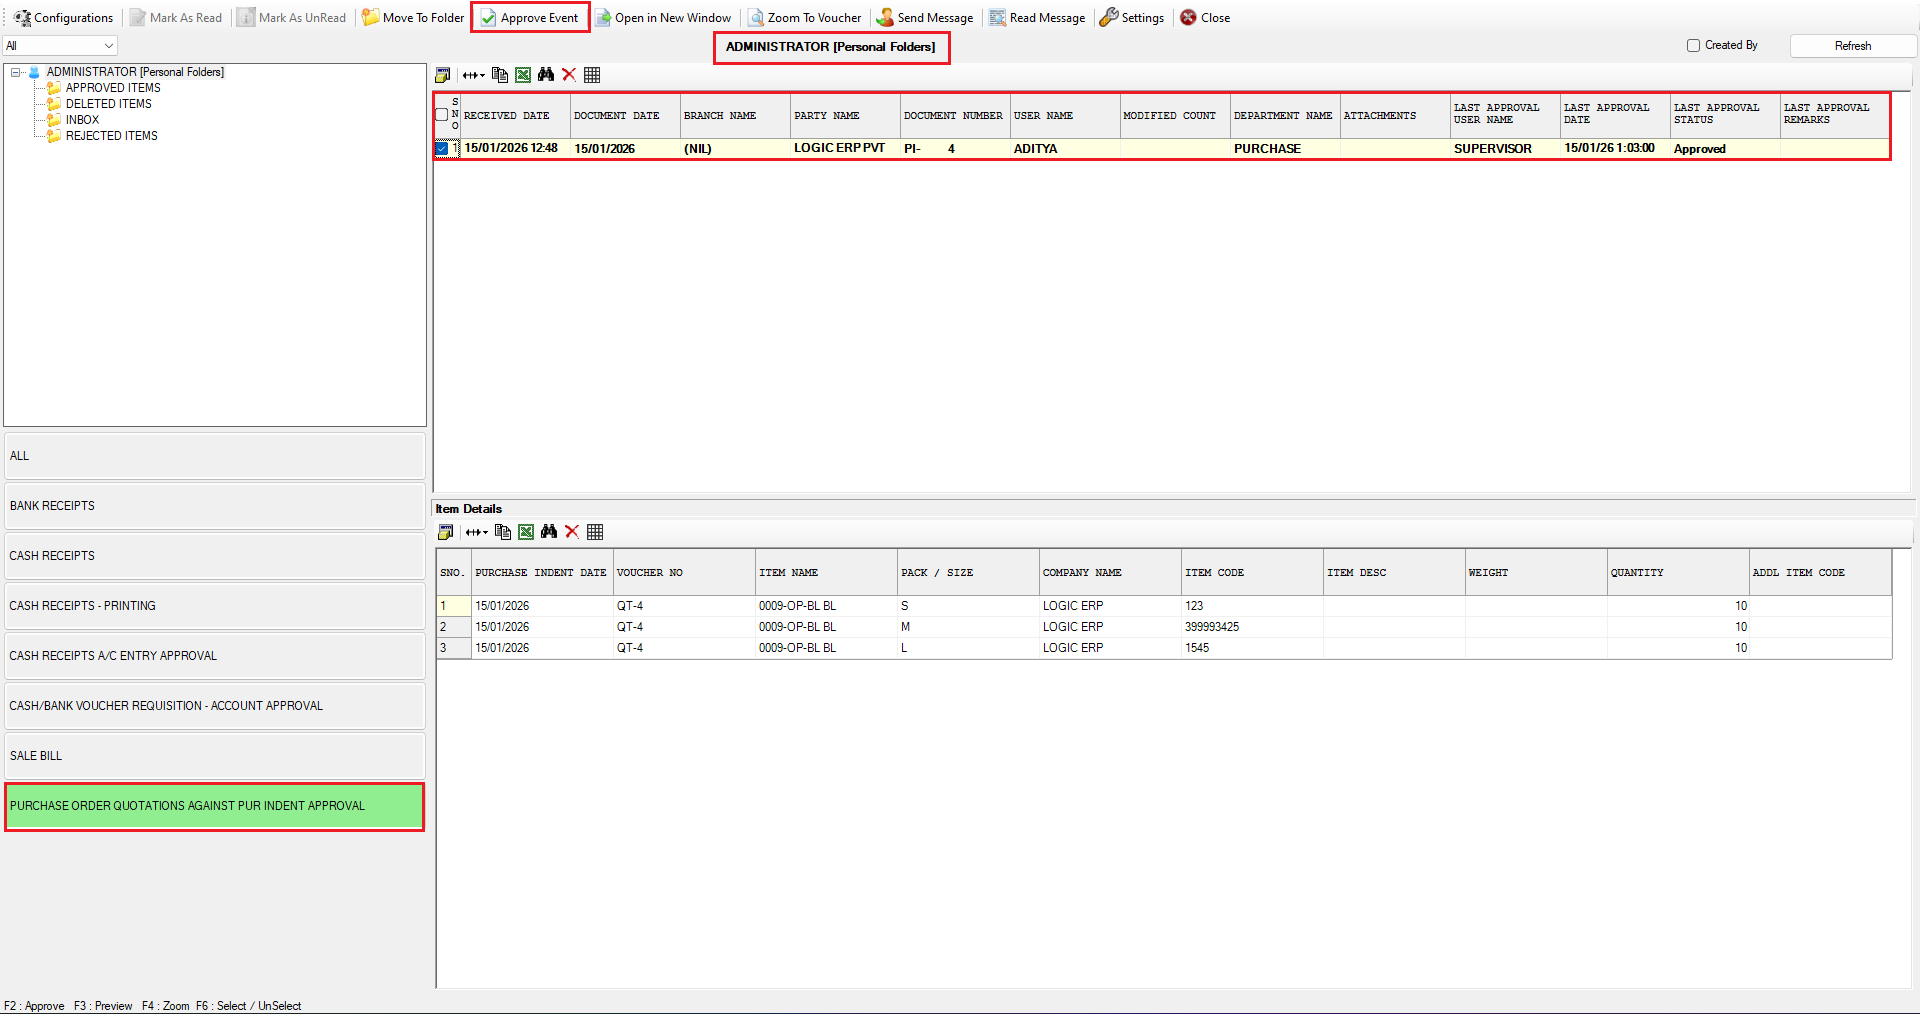
Task: Click the Excel export icon above the top grid
Action: point(523,75)
